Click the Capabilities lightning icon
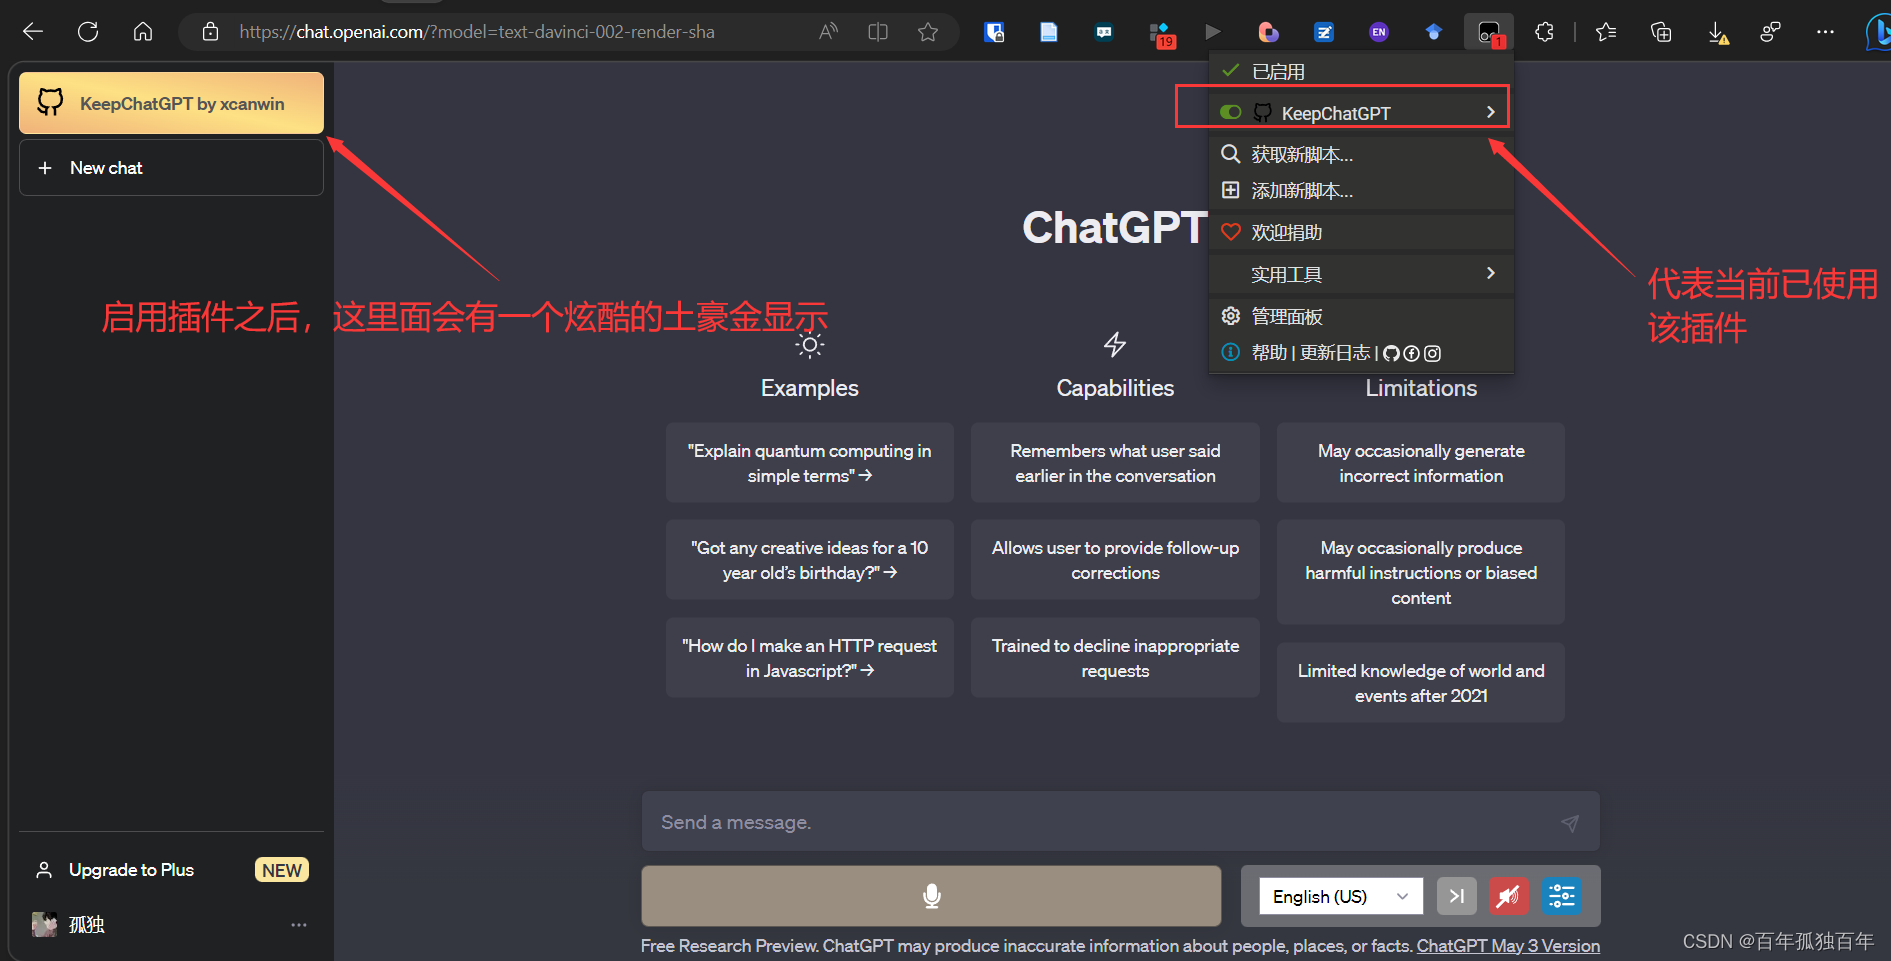 1115,345
